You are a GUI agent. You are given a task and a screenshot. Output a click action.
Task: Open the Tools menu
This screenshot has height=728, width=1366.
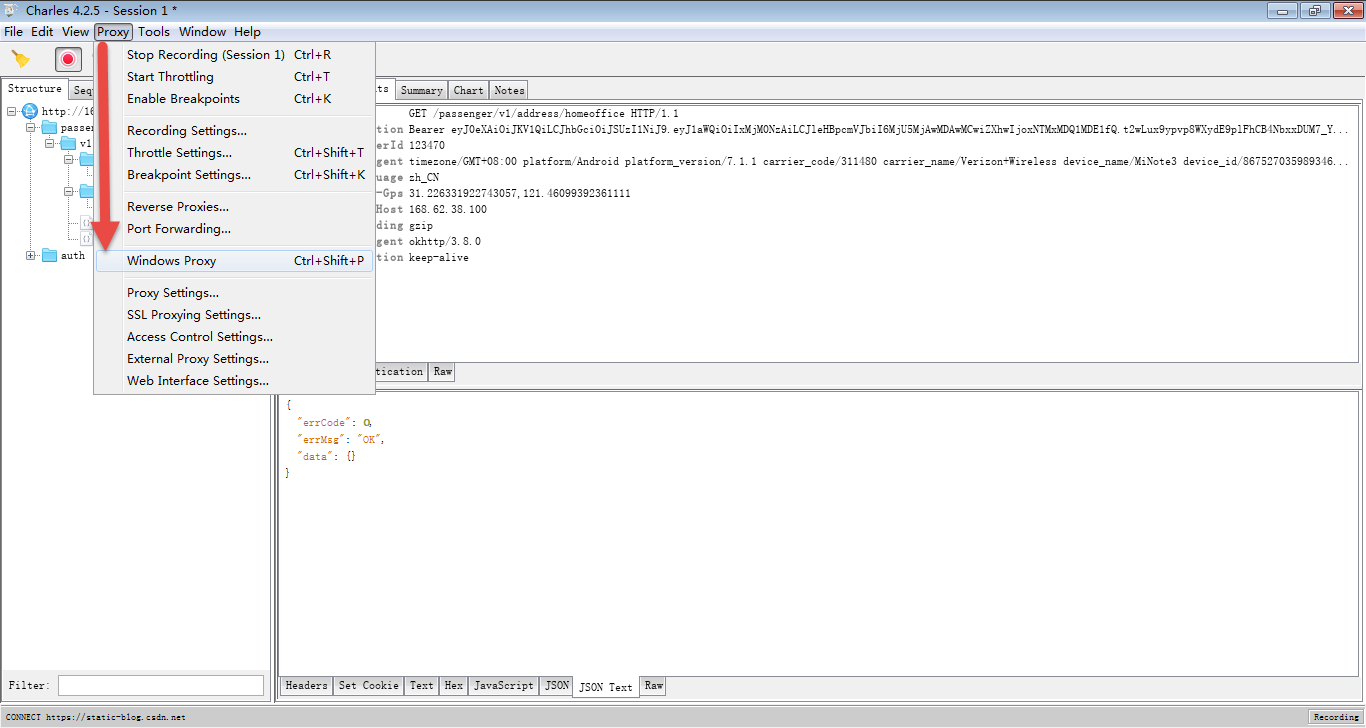pos(154,31)
